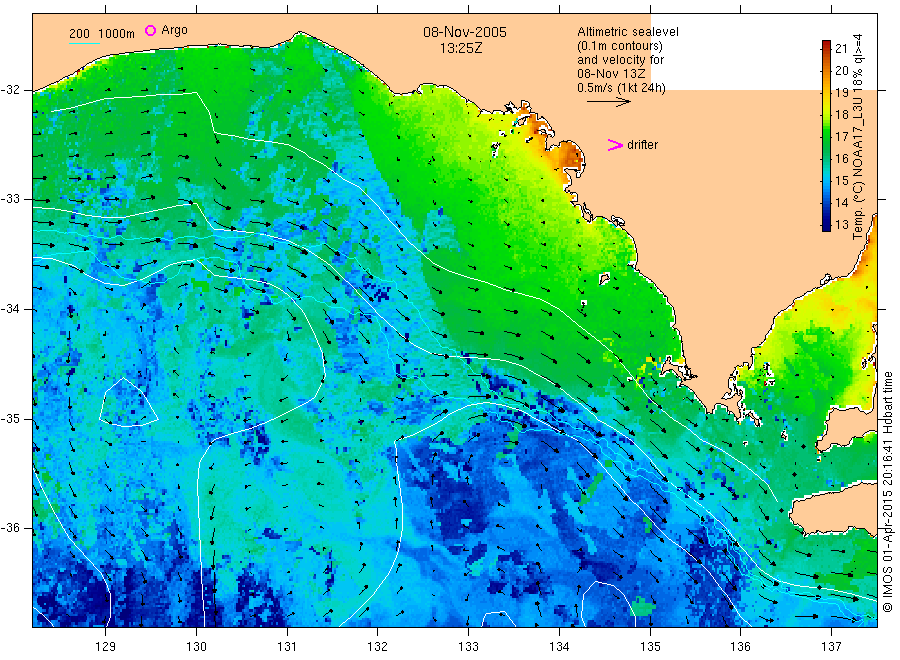The height and width of the screenshot is (660, 900).
Task: Click the longitude label 129
Action: click(x=106, y=647)
